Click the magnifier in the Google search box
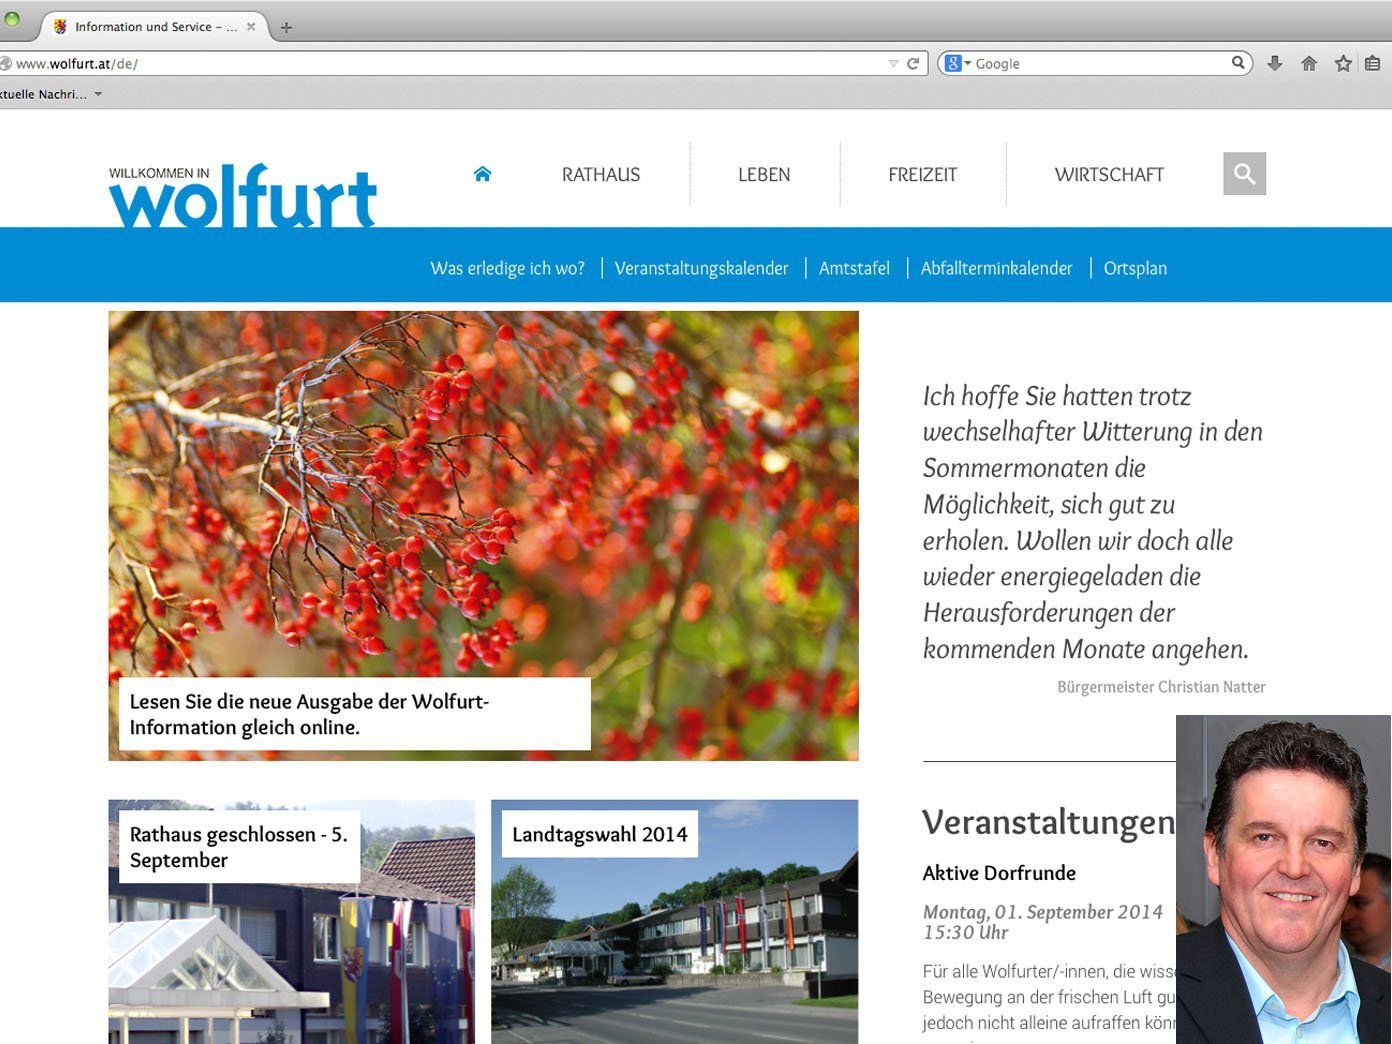This screenshot has height=1044, width=1392. click(1238, 63)
